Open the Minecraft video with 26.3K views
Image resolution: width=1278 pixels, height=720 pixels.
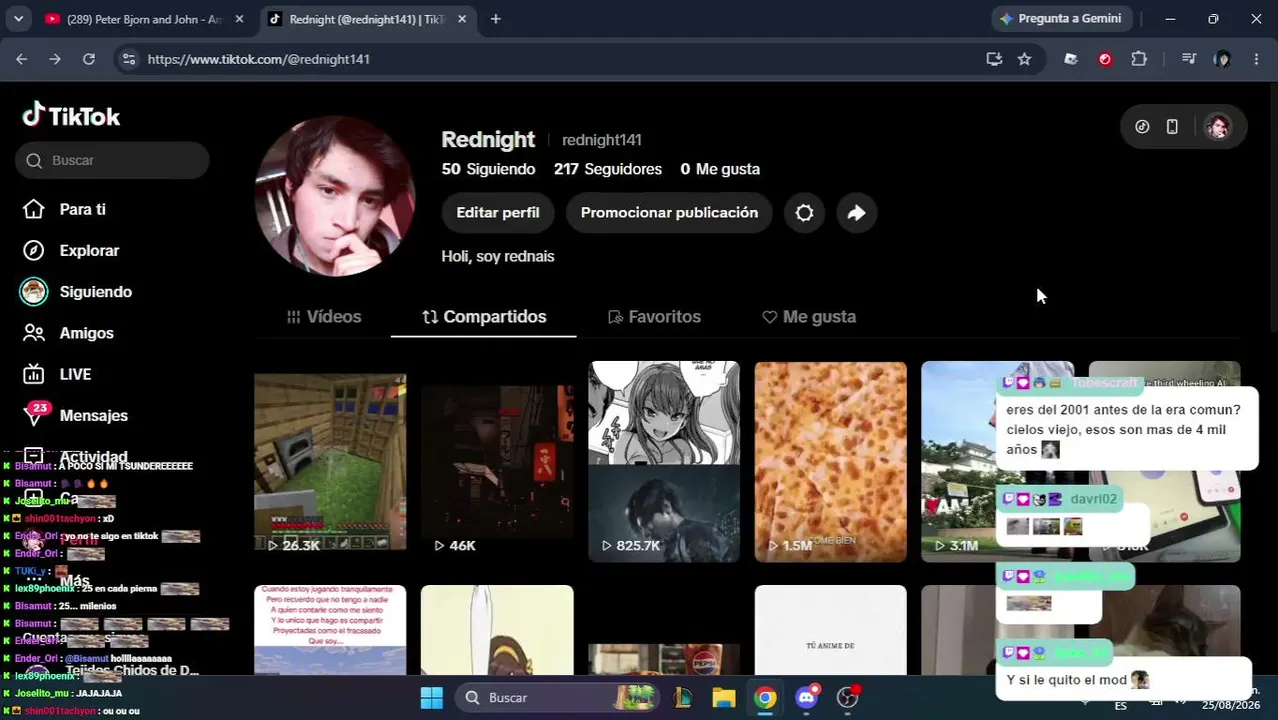(x=330, y=461)
